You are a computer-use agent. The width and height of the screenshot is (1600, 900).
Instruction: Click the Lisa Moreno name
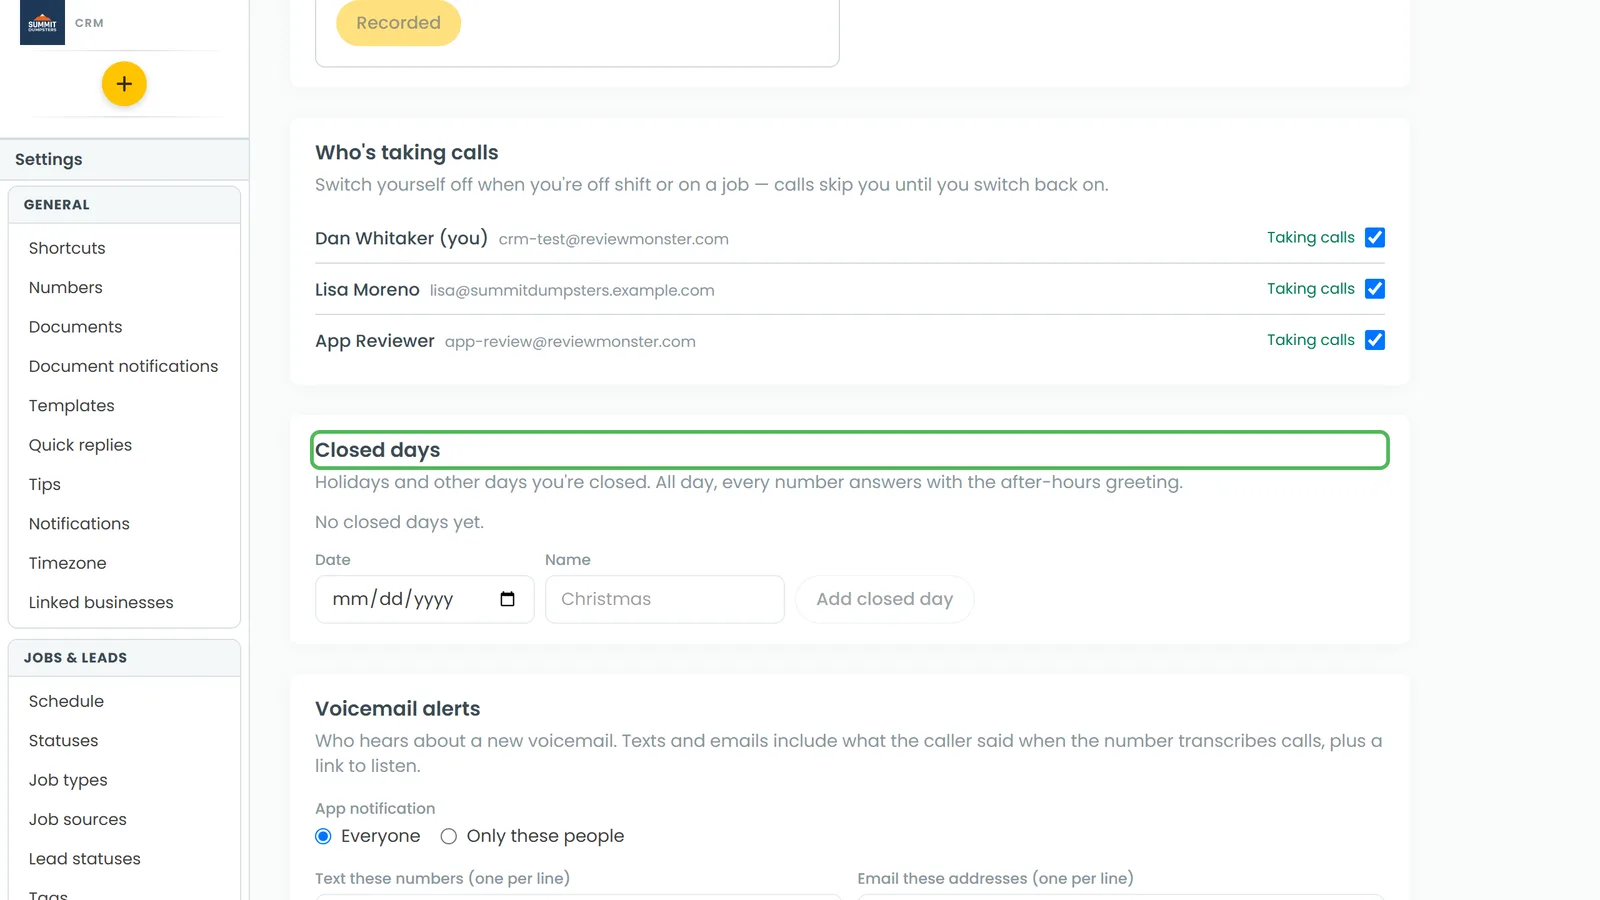[x=367, y=289]
